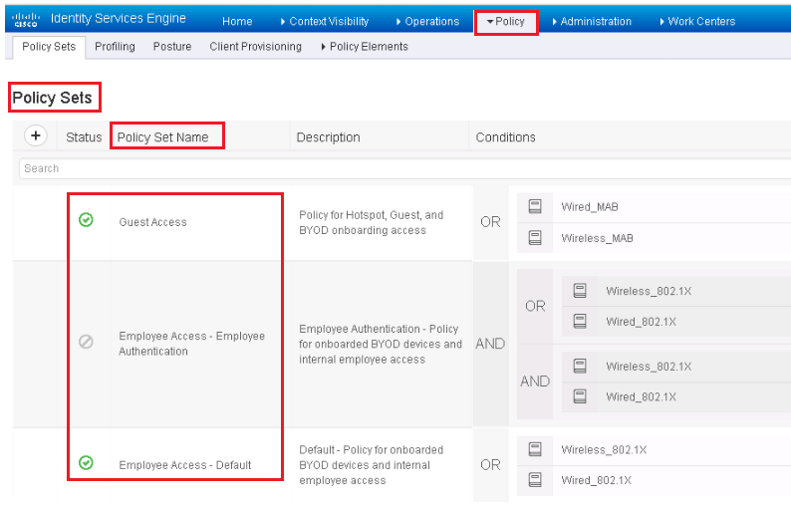Add a new policy set with plus button
791x509 pixels.
click(x=36, y=136)
